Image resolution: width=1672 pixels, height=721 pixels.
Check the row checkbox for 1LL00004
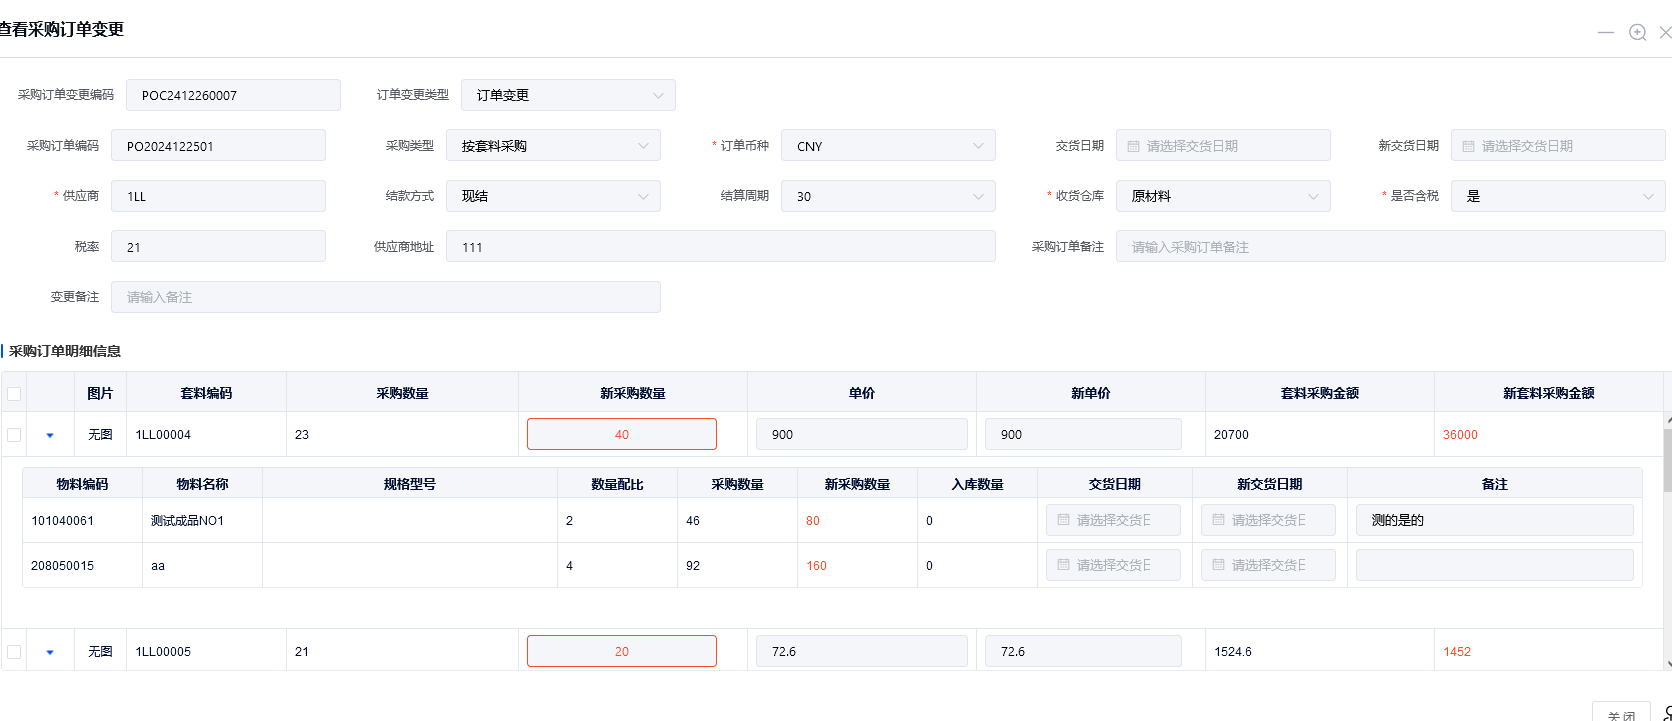click(x=14, y=435)
